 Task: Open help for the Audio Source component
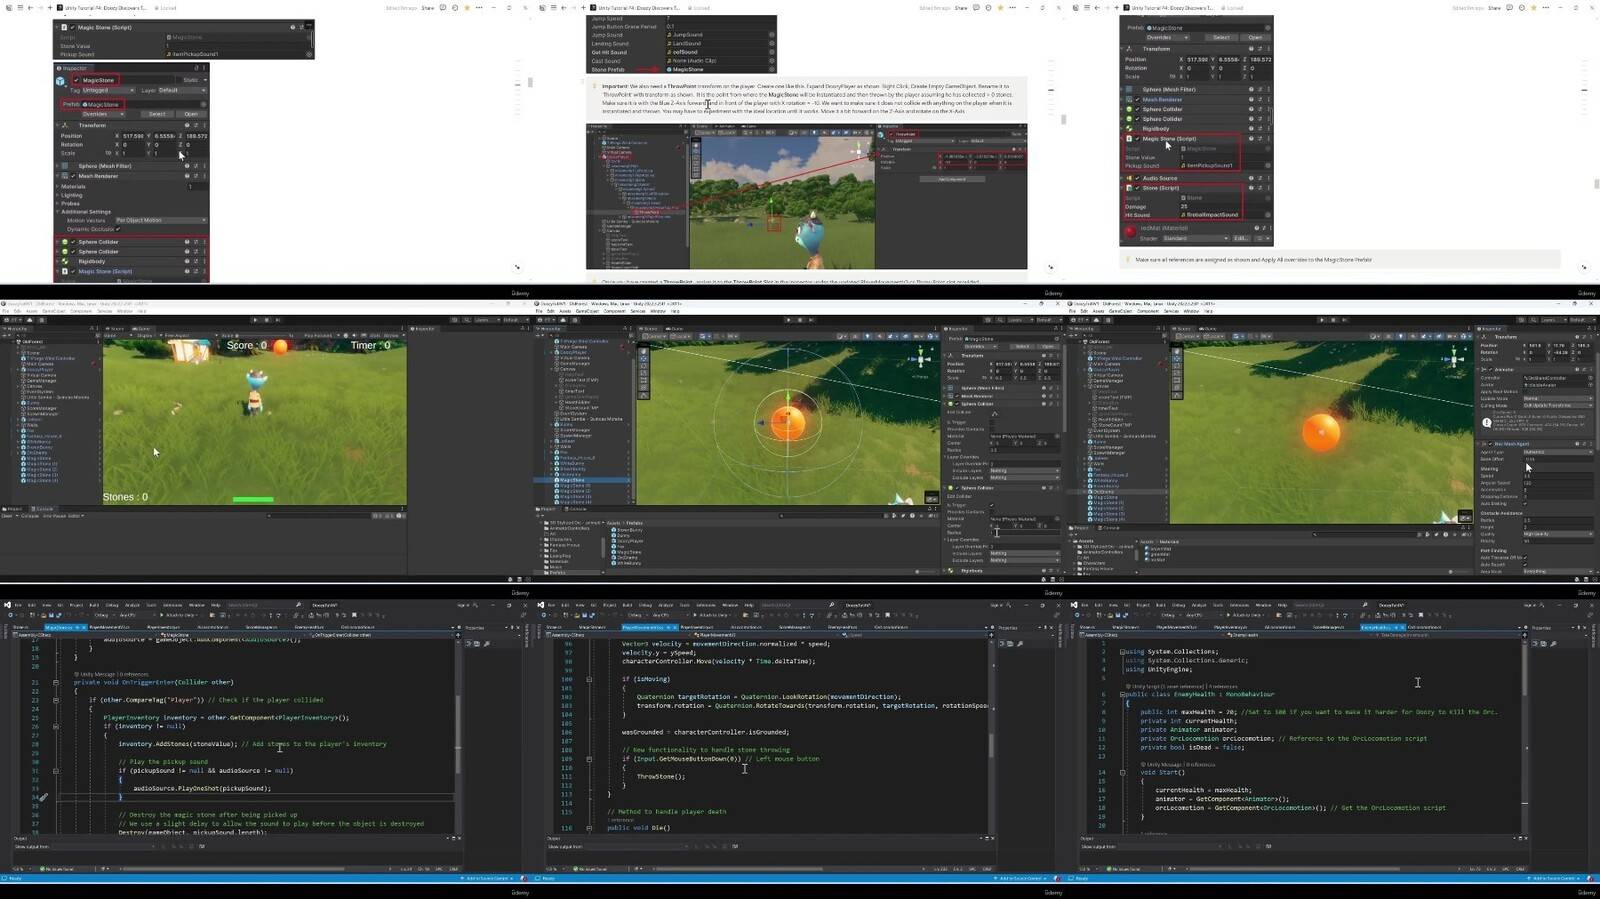1250,178
